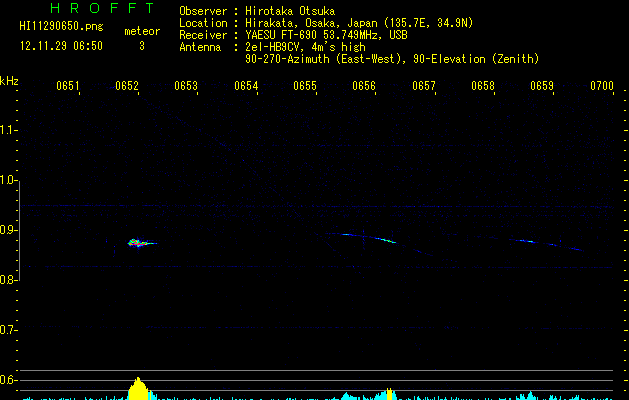Click the 0653 time axis label
The image size is (629, 400).
point(186,86)
